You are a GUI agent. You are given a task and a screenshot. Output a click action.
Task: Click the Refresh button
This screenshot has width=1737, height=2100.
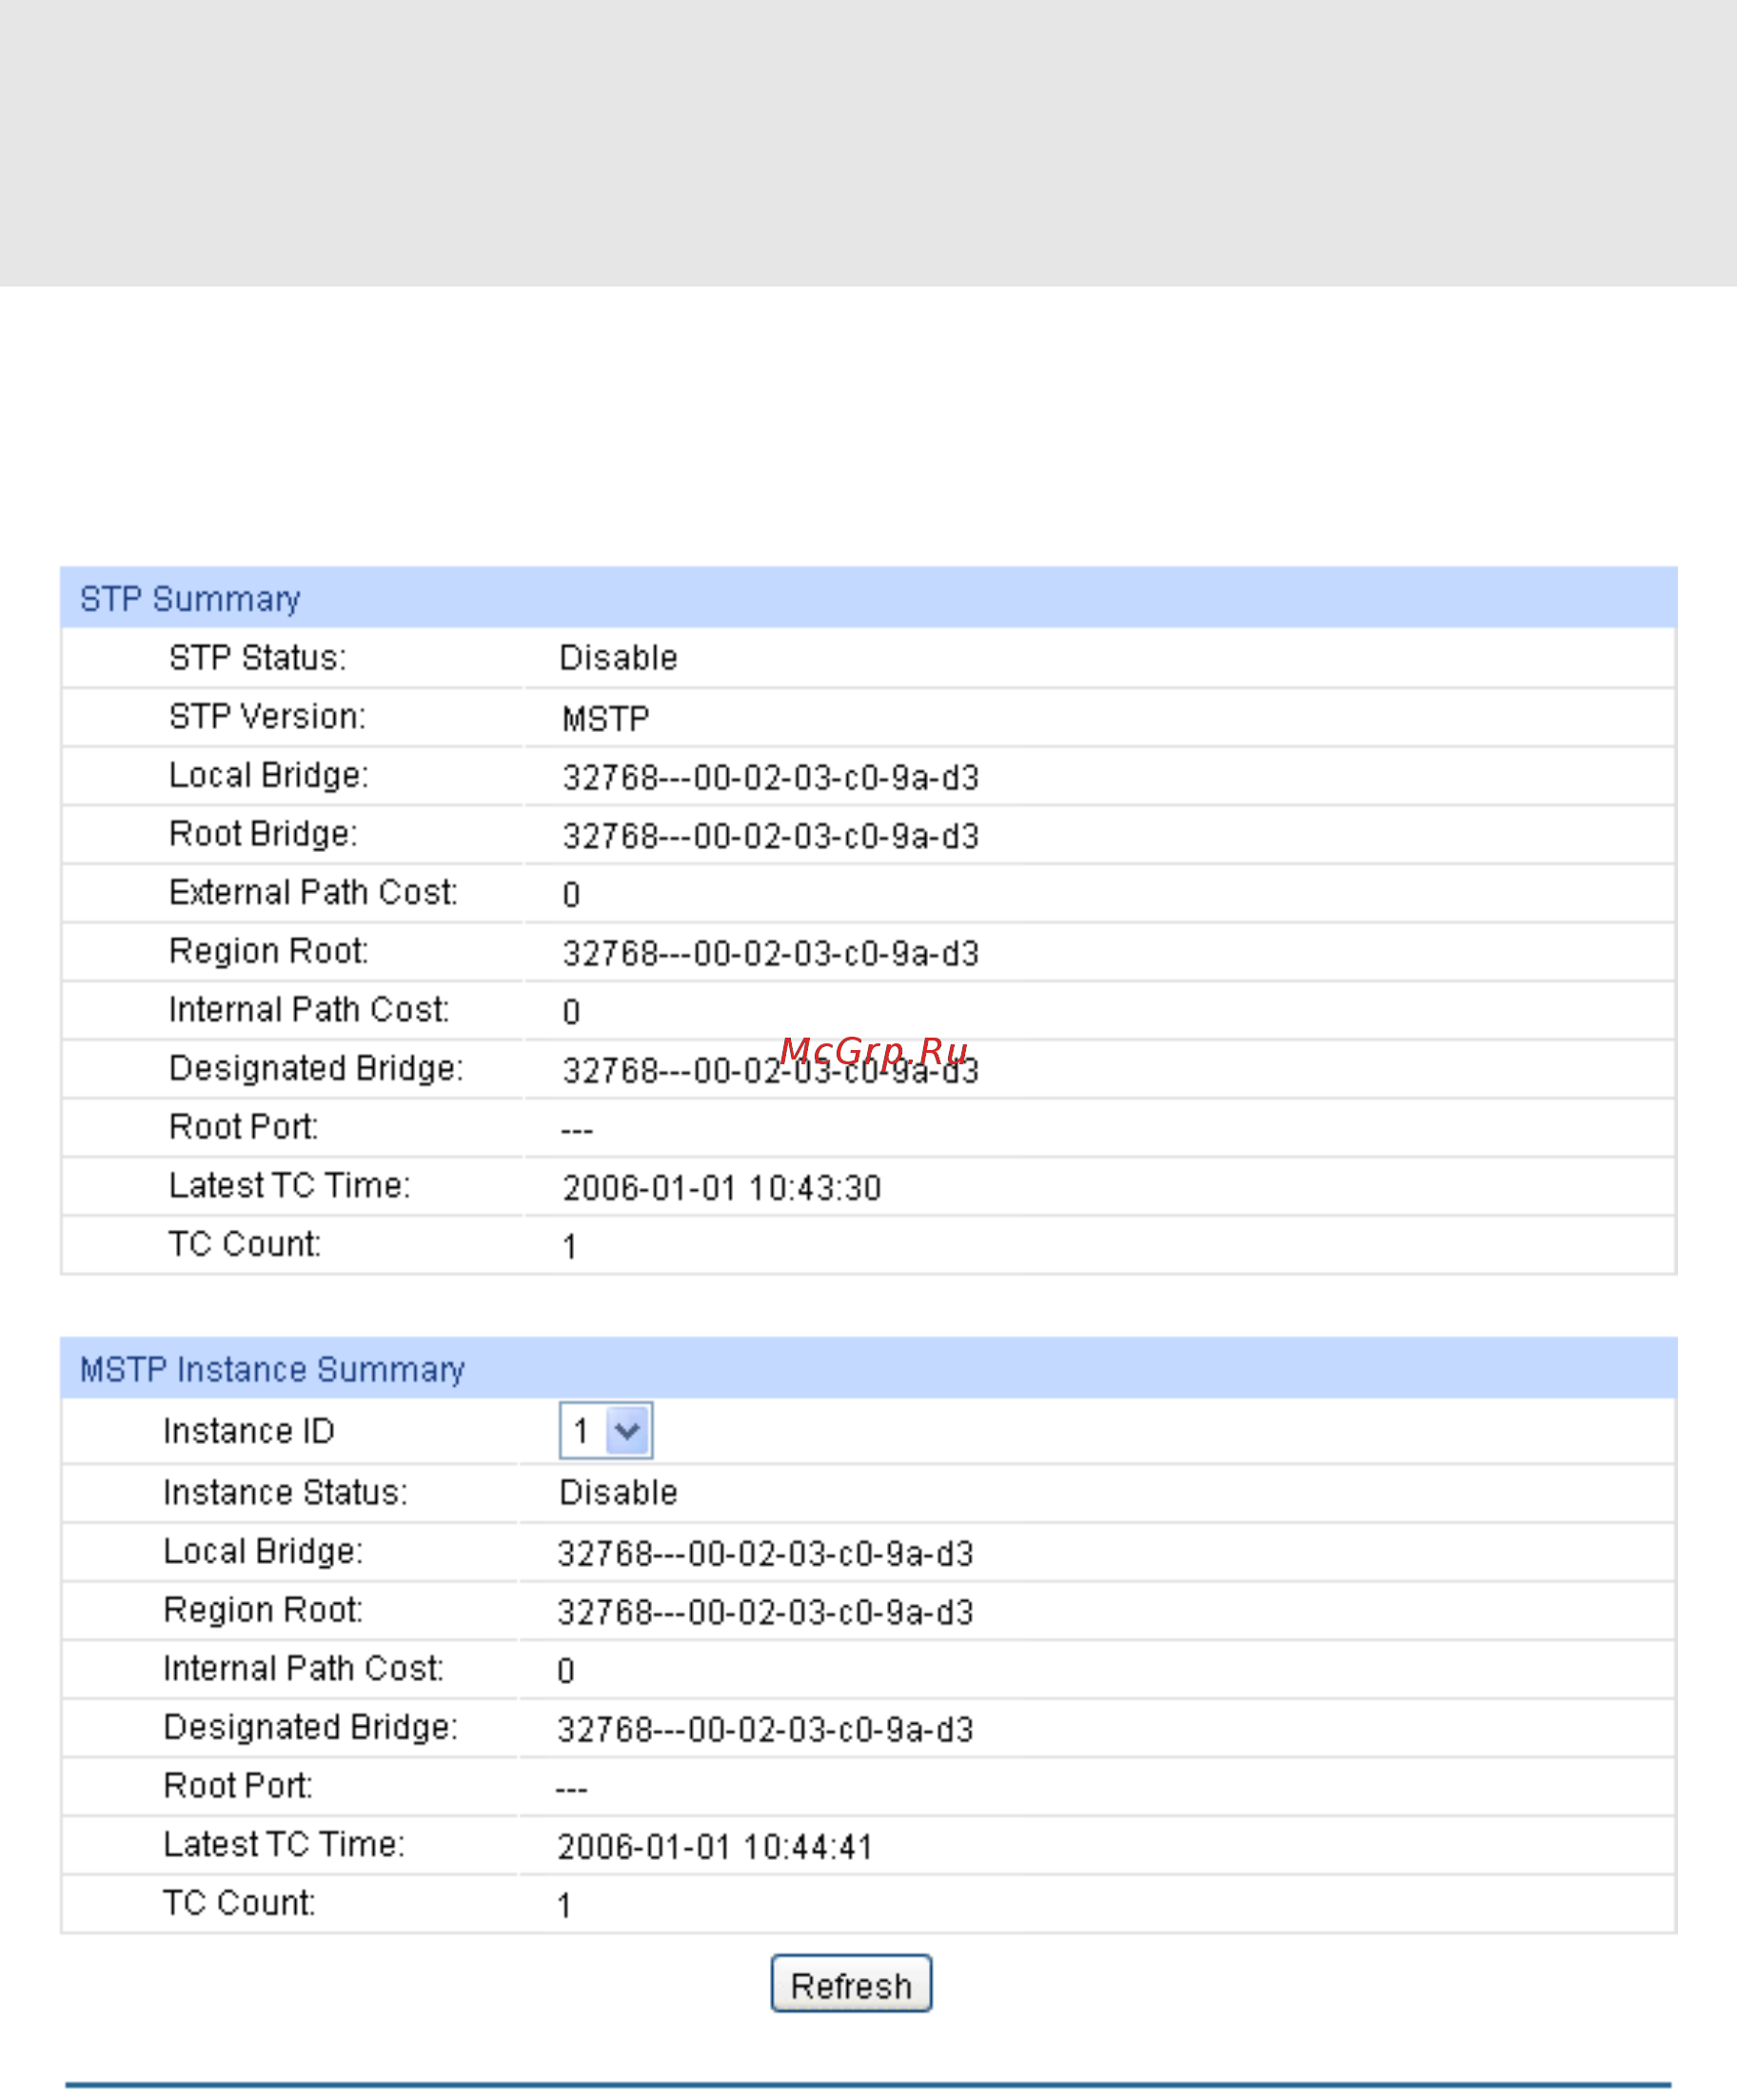[851, 1984]
